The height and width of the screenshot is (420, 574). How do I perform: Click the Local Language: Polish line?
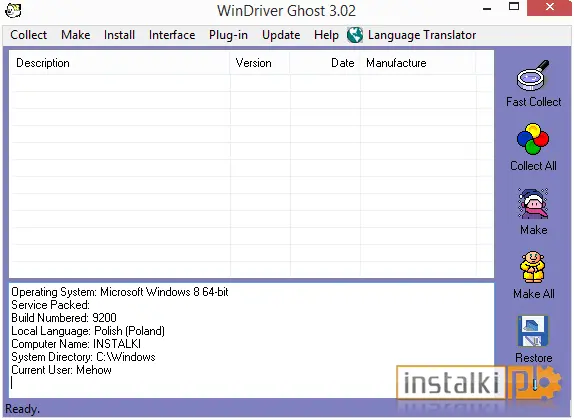(x=88, y=331)
